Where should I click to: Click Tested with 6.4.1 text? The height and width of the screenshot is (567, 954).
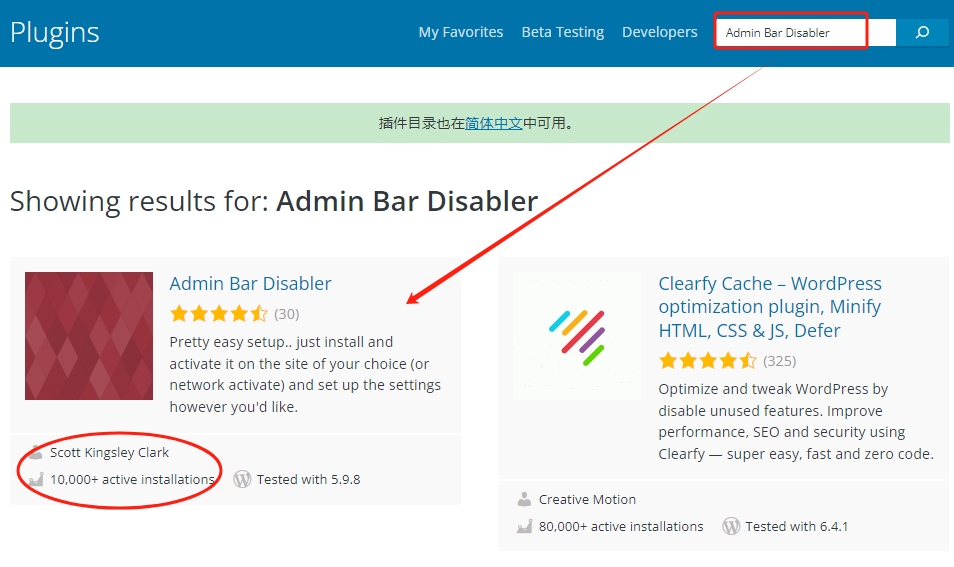(x=796, y=526)
